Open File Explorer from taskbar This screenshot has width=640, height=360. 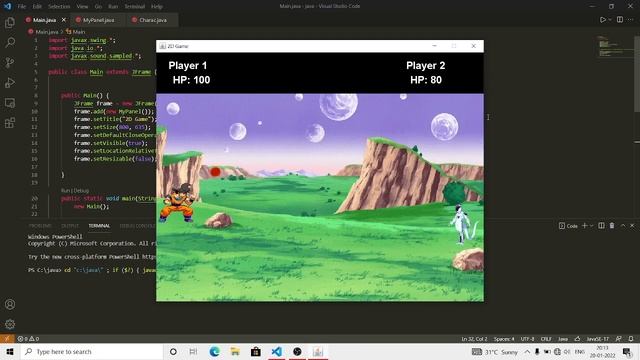click(235, 351)
